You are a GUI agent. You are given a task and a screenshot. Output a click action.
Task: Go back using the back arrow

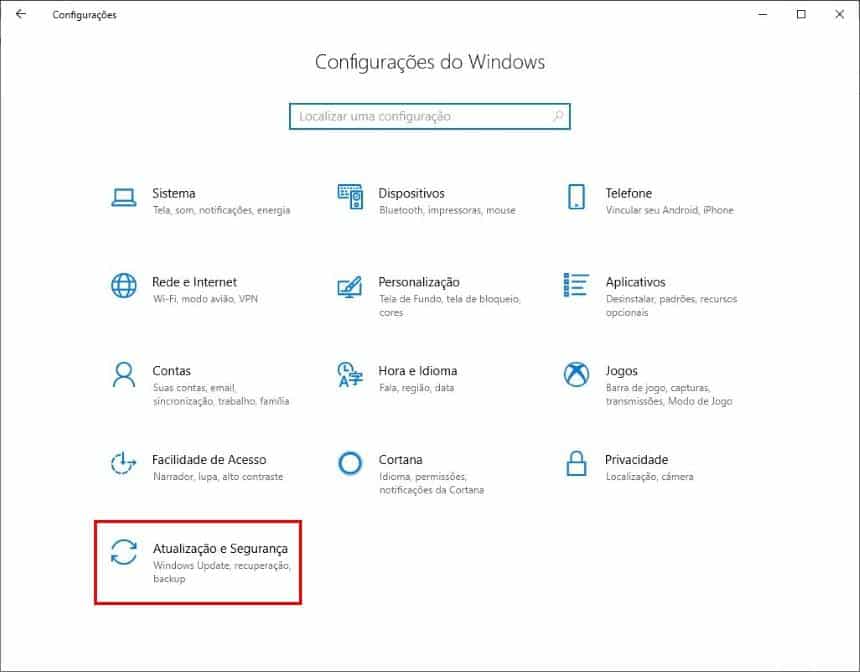(21, 14)
